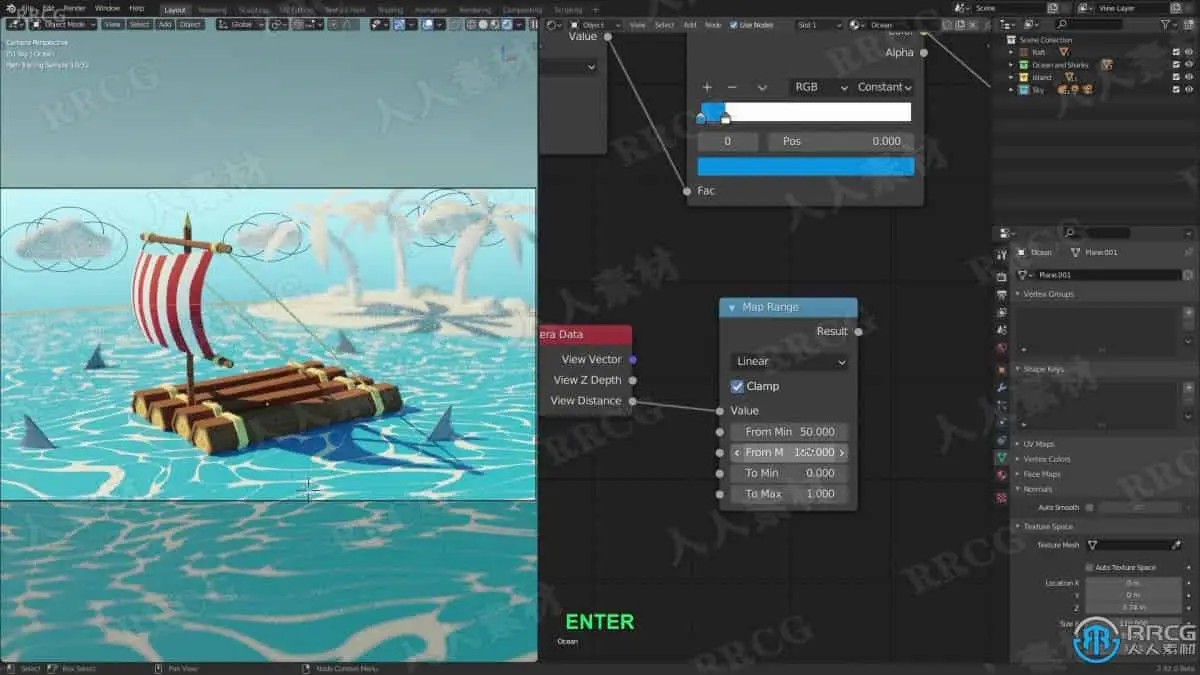Screen dimensions: 1200x675
Task: Click the Alpha output socket
Action: (x=924, y=52)
